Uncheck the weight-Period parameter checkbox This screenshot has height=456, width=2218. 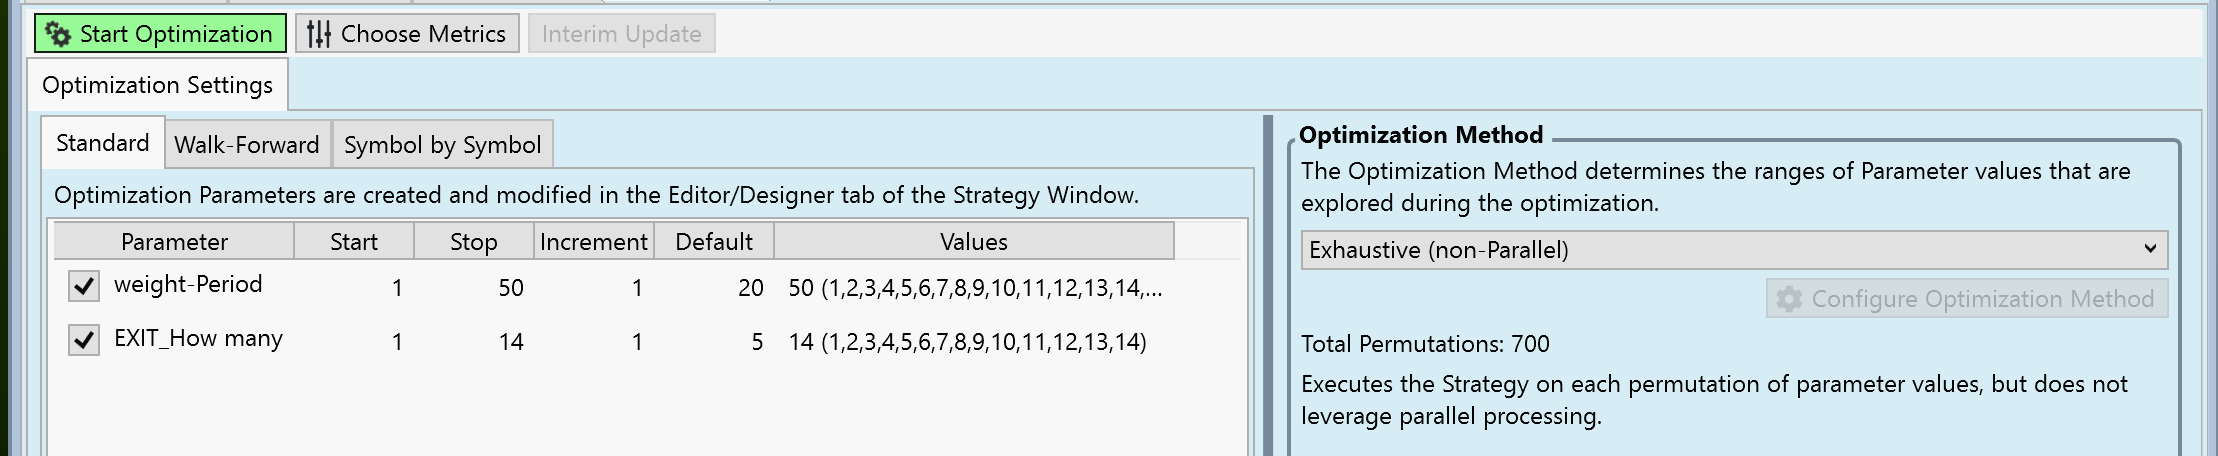[x=84, y=286]
